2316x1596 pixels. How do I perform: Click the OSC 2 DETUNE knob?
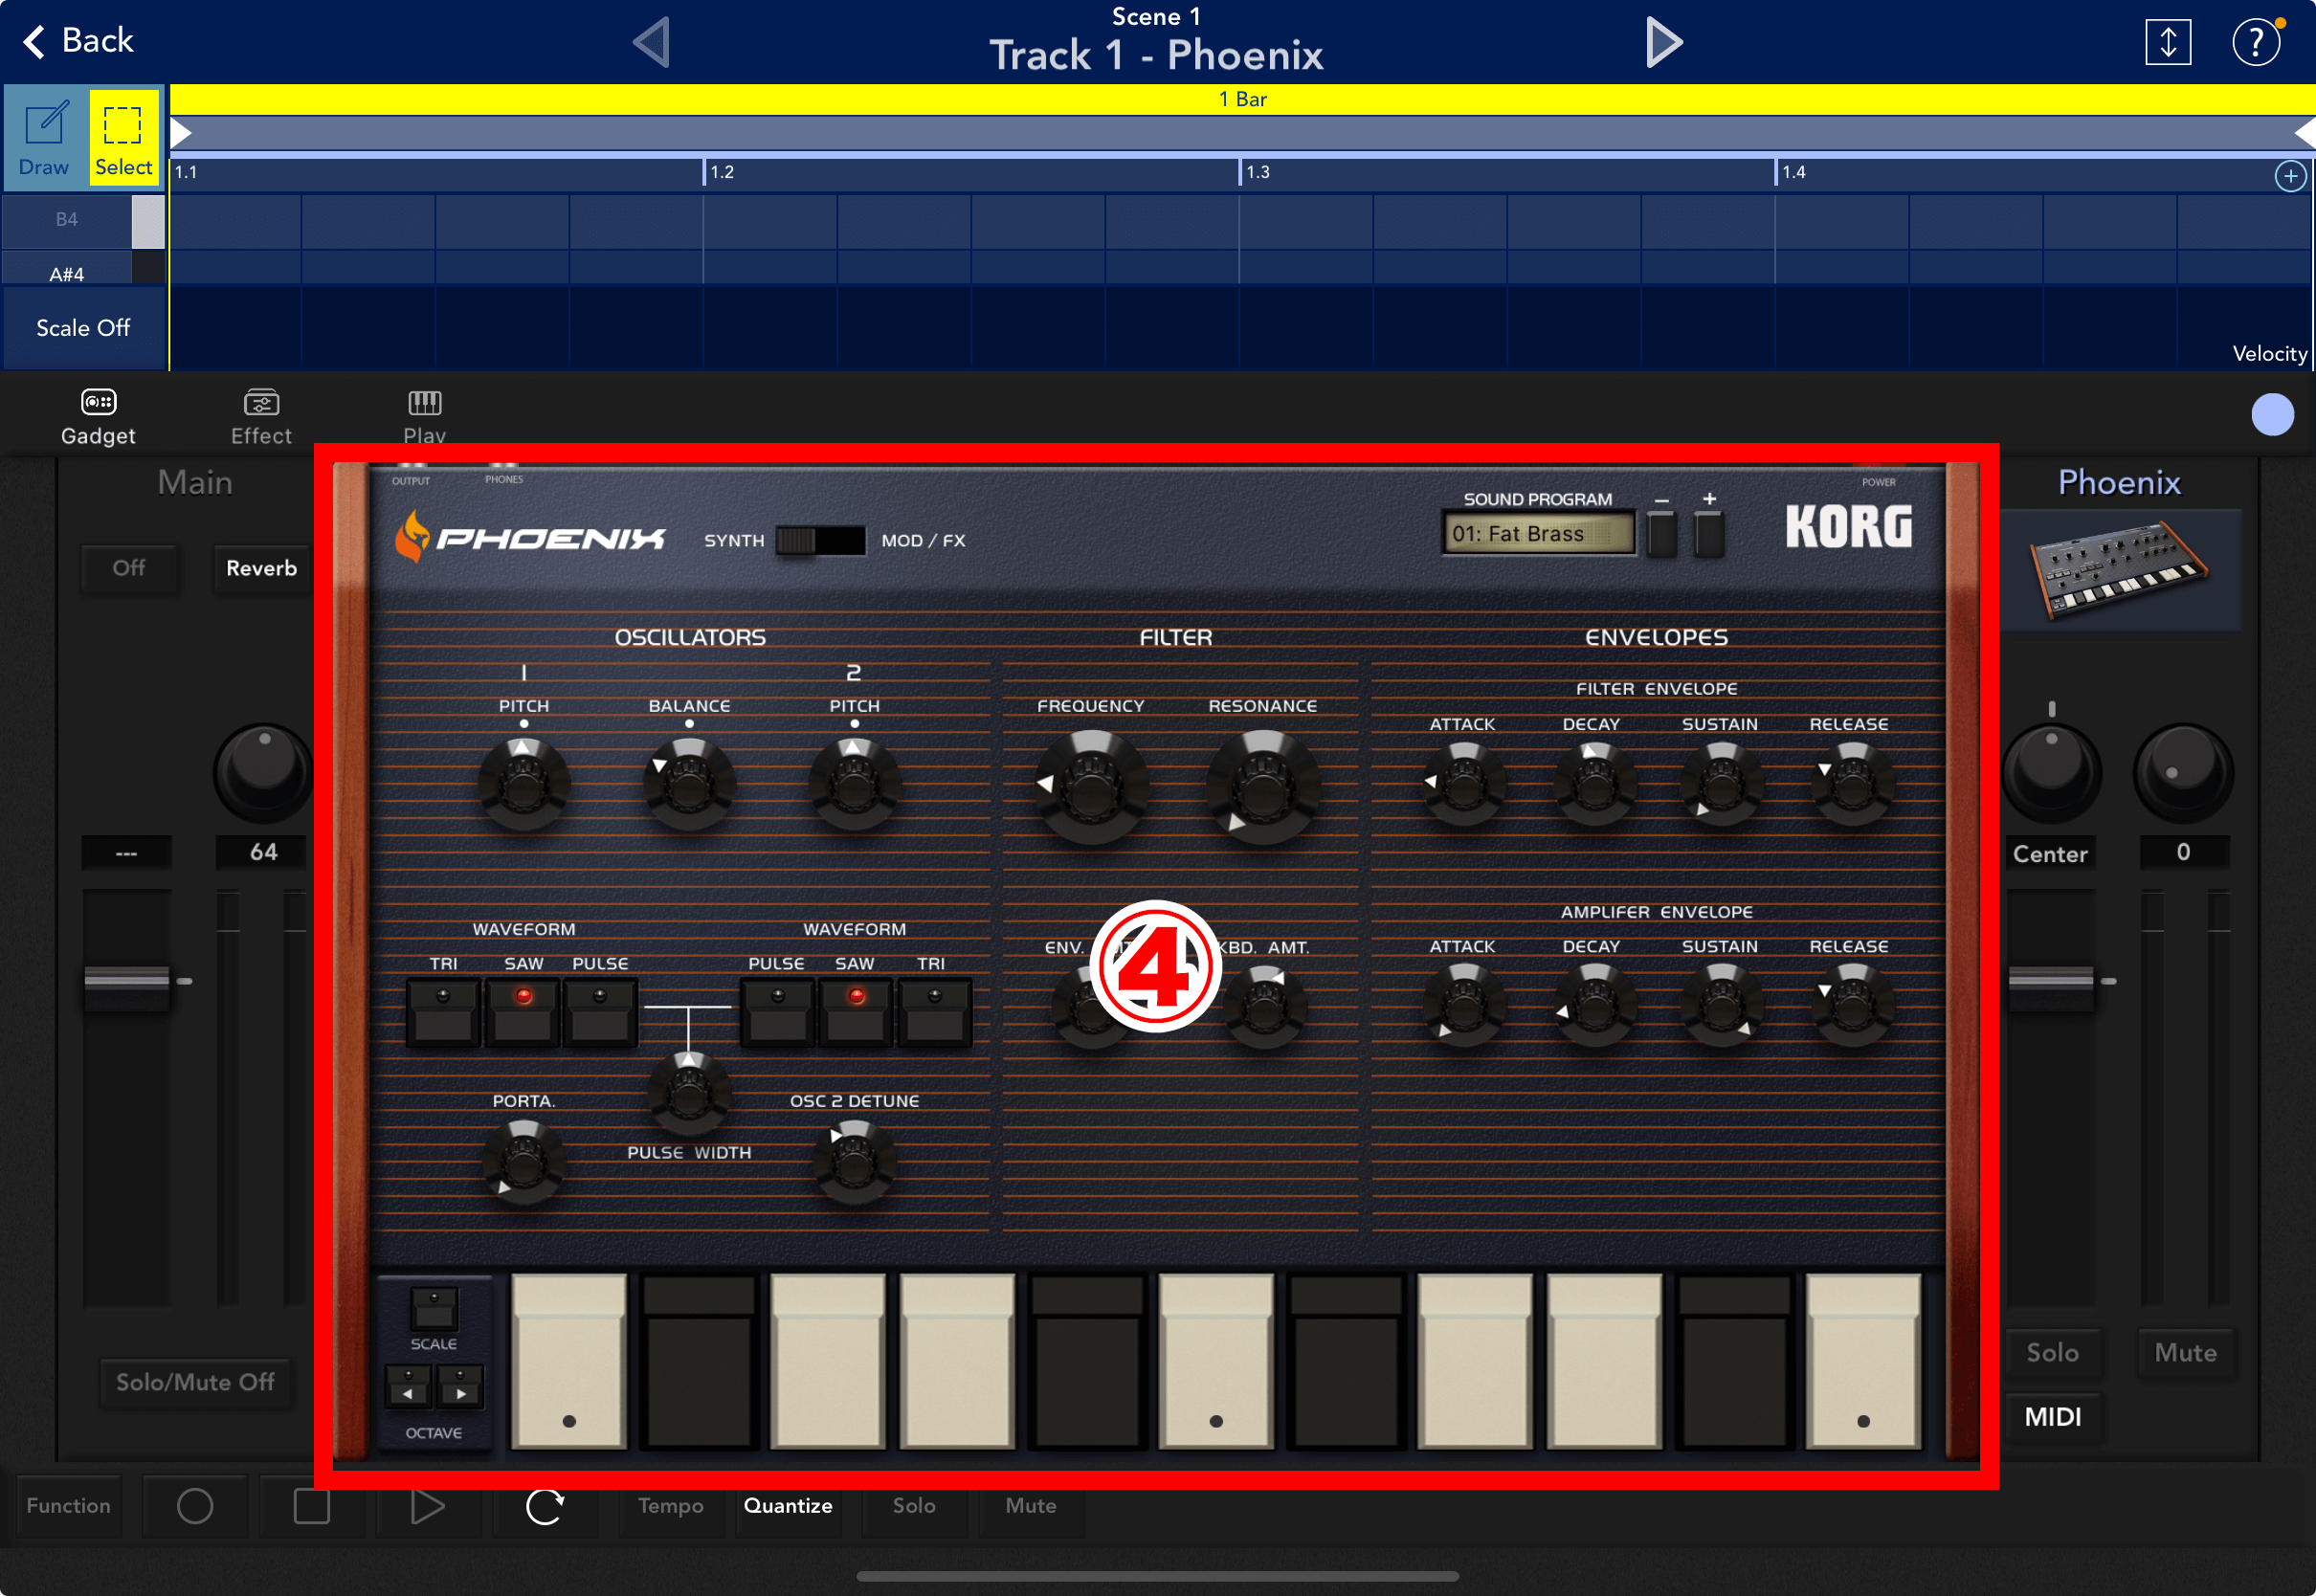click(x=854, y=1162)
